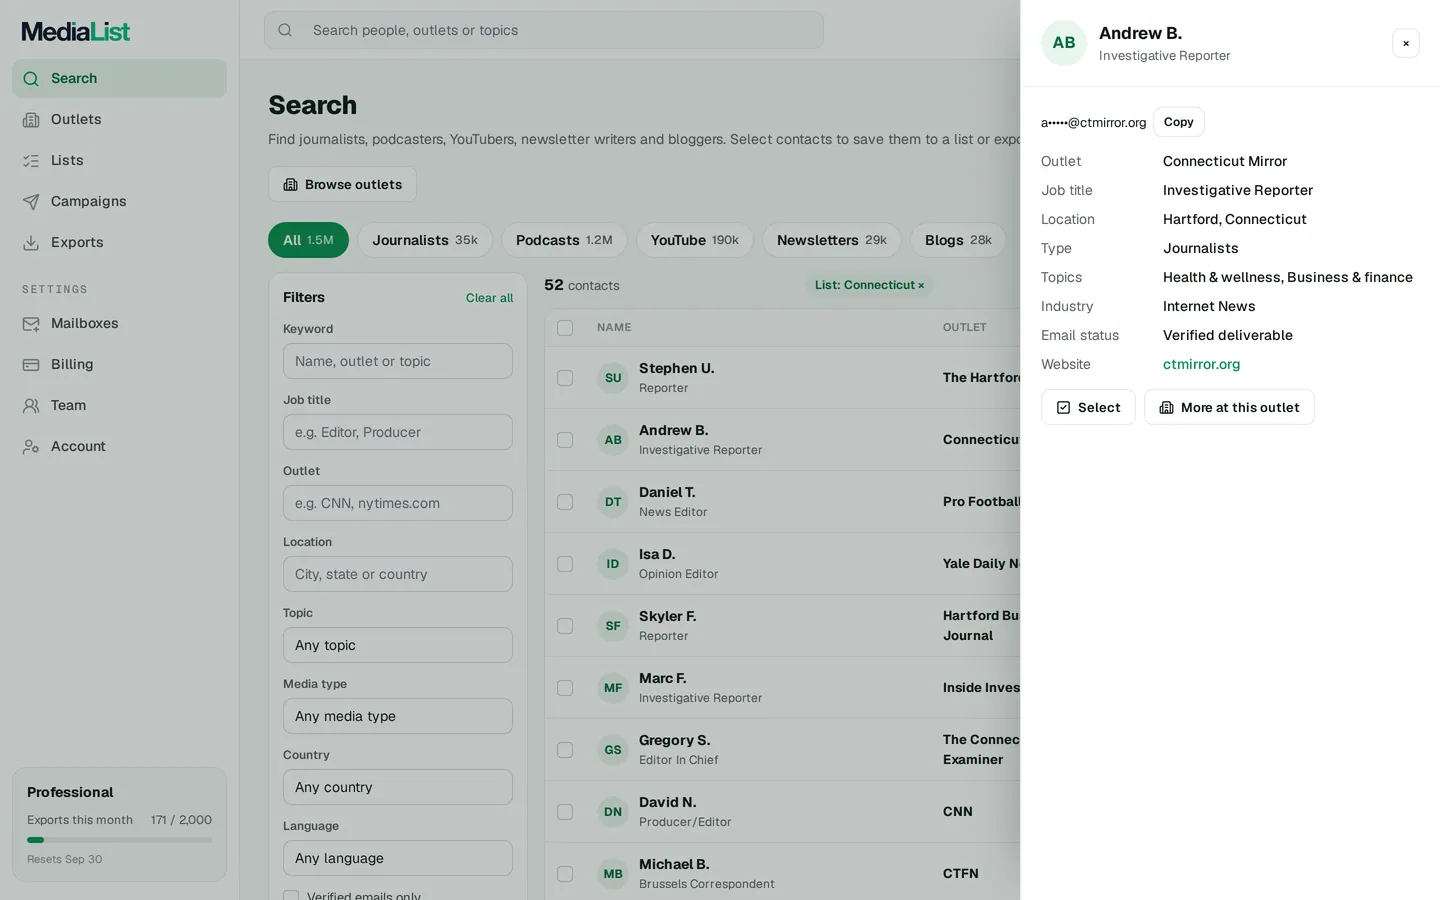
Task: Click the Team people icon
Action: point(31,406)
